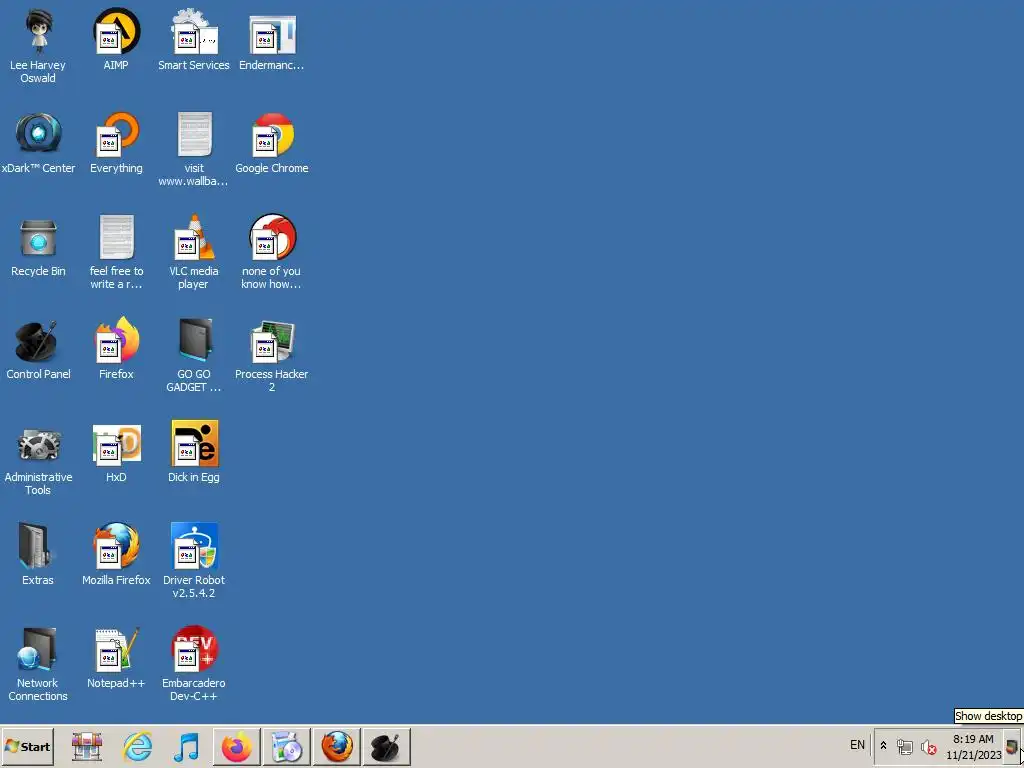Open the music note app in the taskbar

click(186, 746)
